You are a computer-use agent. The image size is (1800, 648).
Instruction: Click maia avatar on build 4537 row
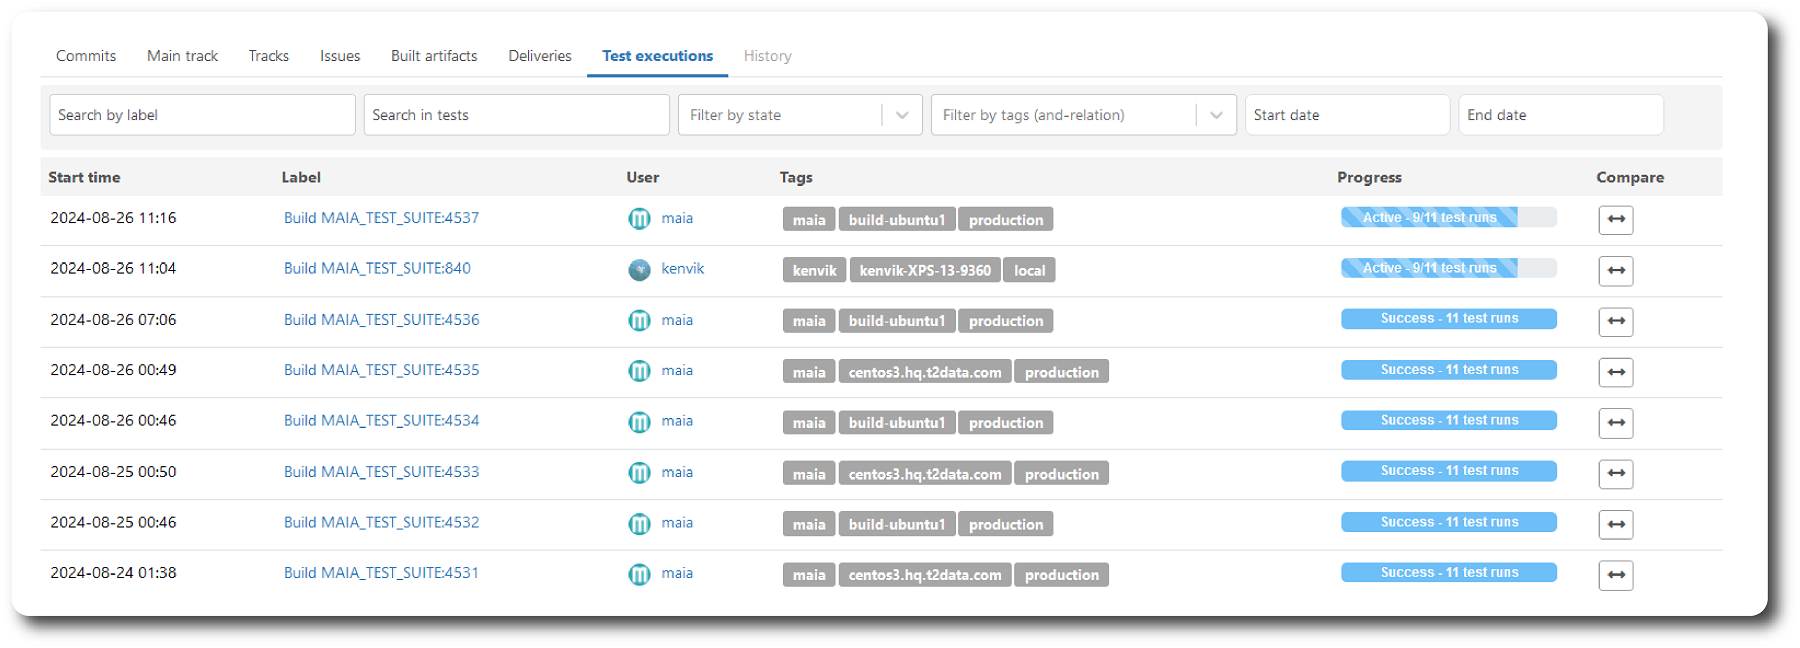[x=639, y=219]
